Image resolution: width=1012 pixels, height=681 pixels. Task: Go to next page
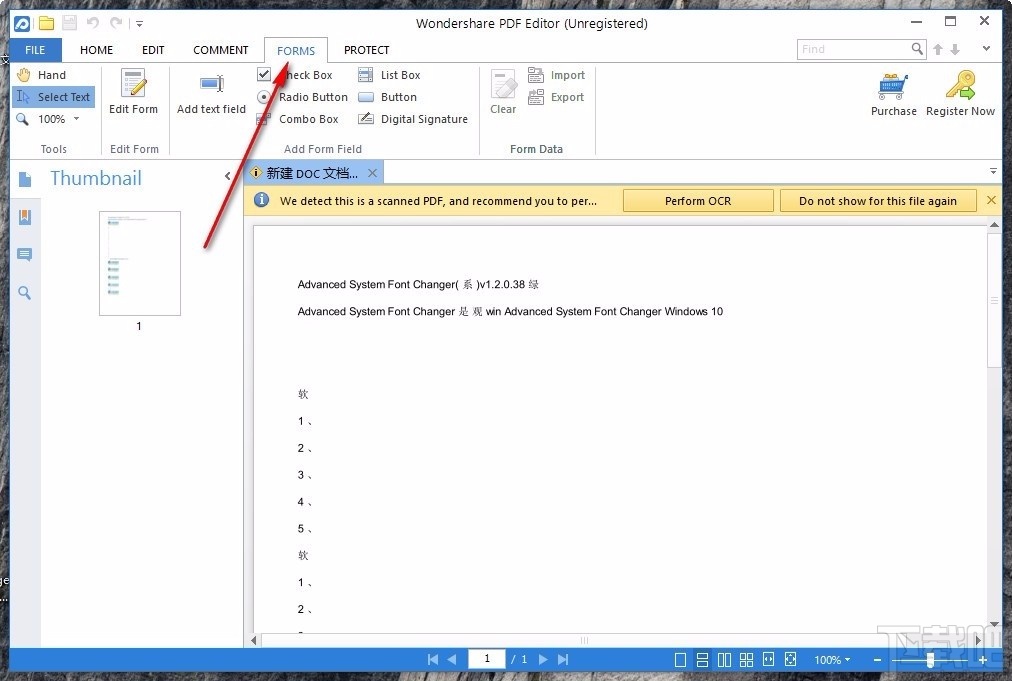pos(543,659)
